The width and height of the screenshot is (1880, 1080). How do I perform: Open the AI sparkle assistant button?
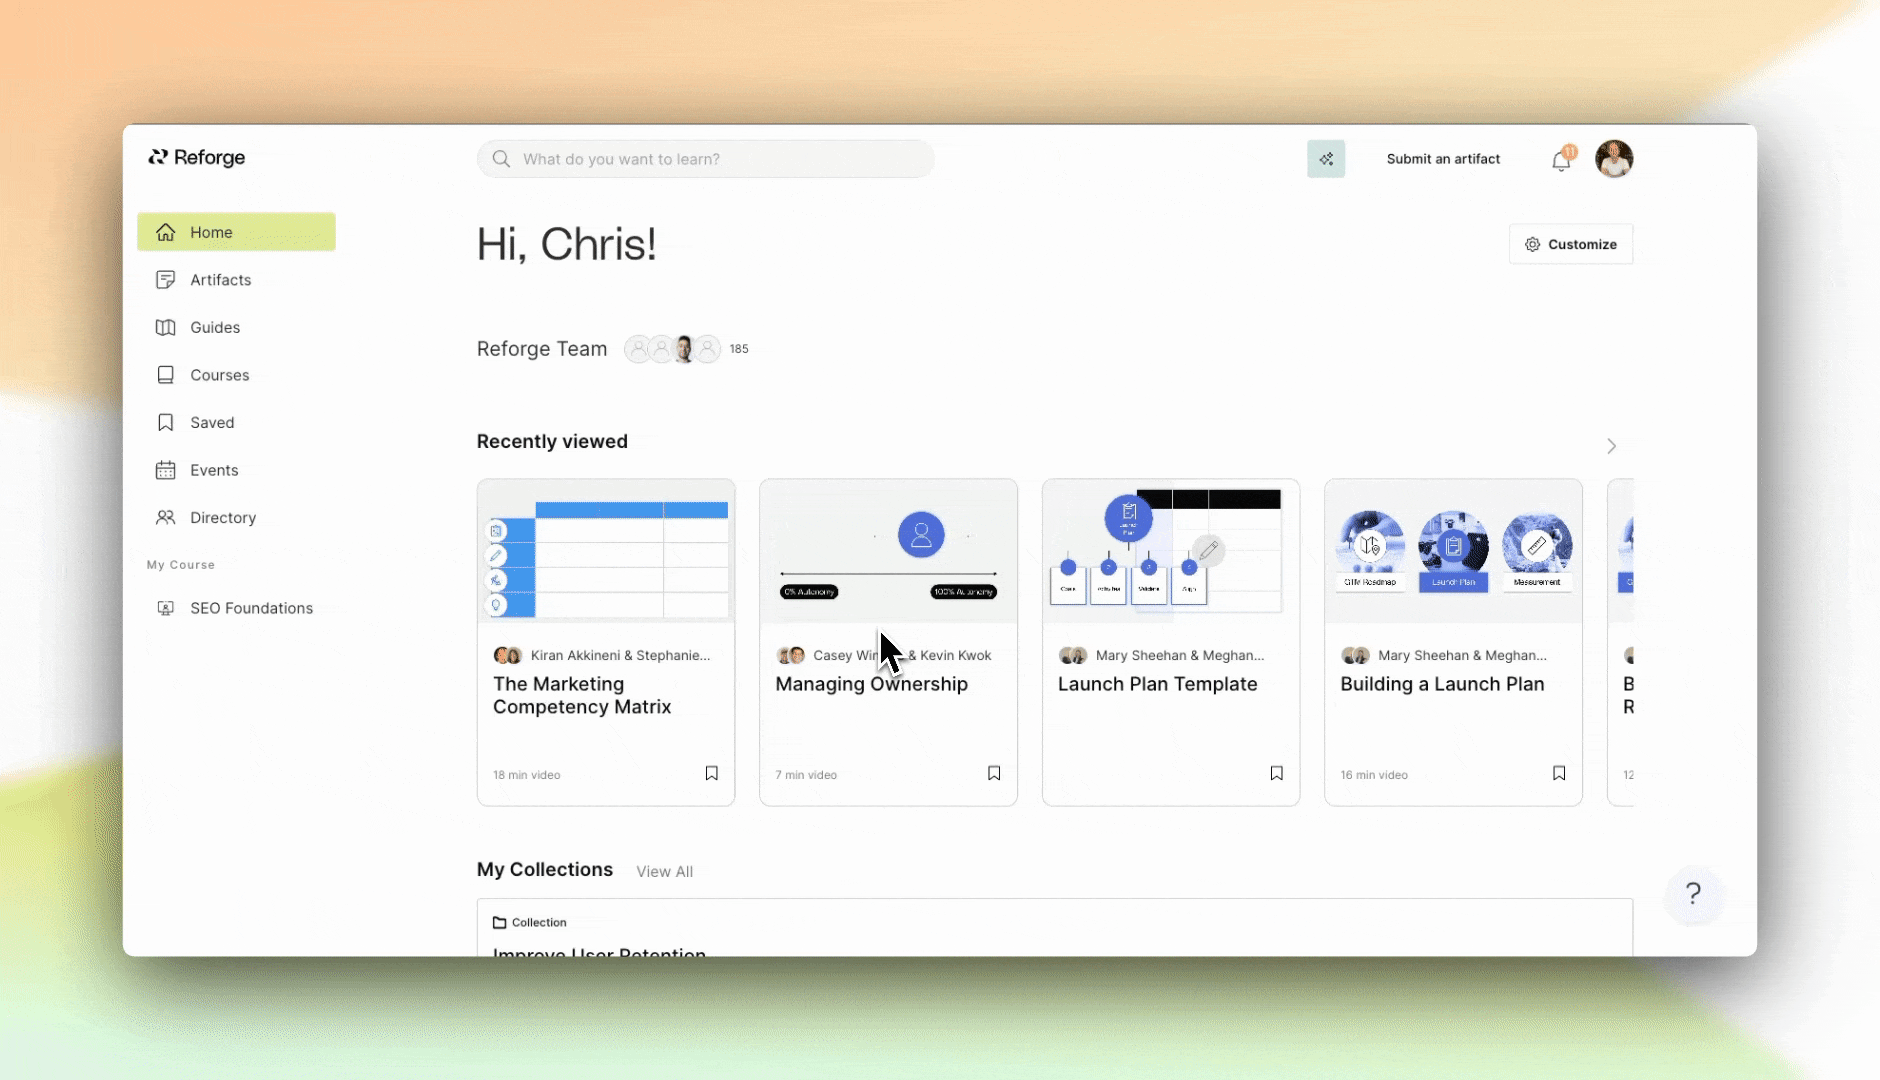coord(1326,159)
